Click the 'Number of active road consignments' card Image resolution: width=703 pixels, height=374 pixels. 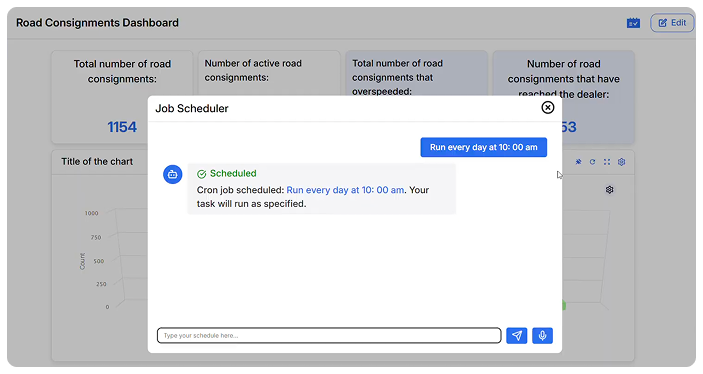(x=269, y=73)
